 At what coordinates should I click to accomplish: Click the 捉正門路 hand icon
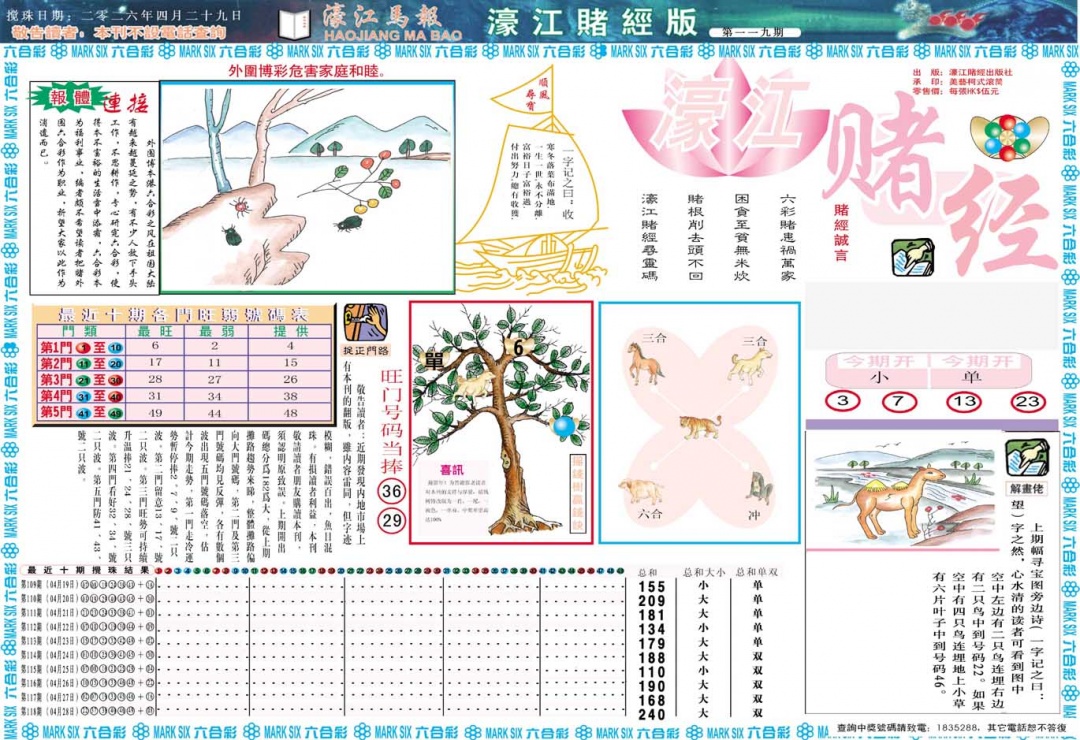tap(362, 324)
